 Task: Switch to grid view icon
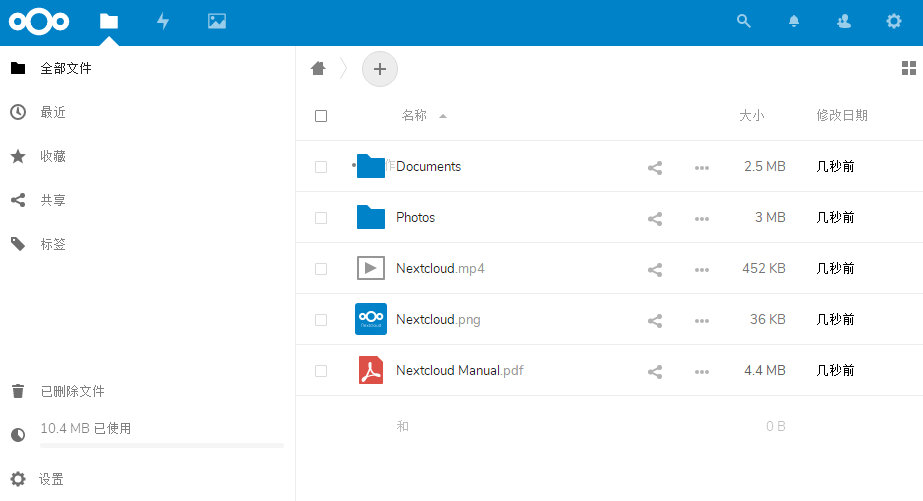click(909, 68)
